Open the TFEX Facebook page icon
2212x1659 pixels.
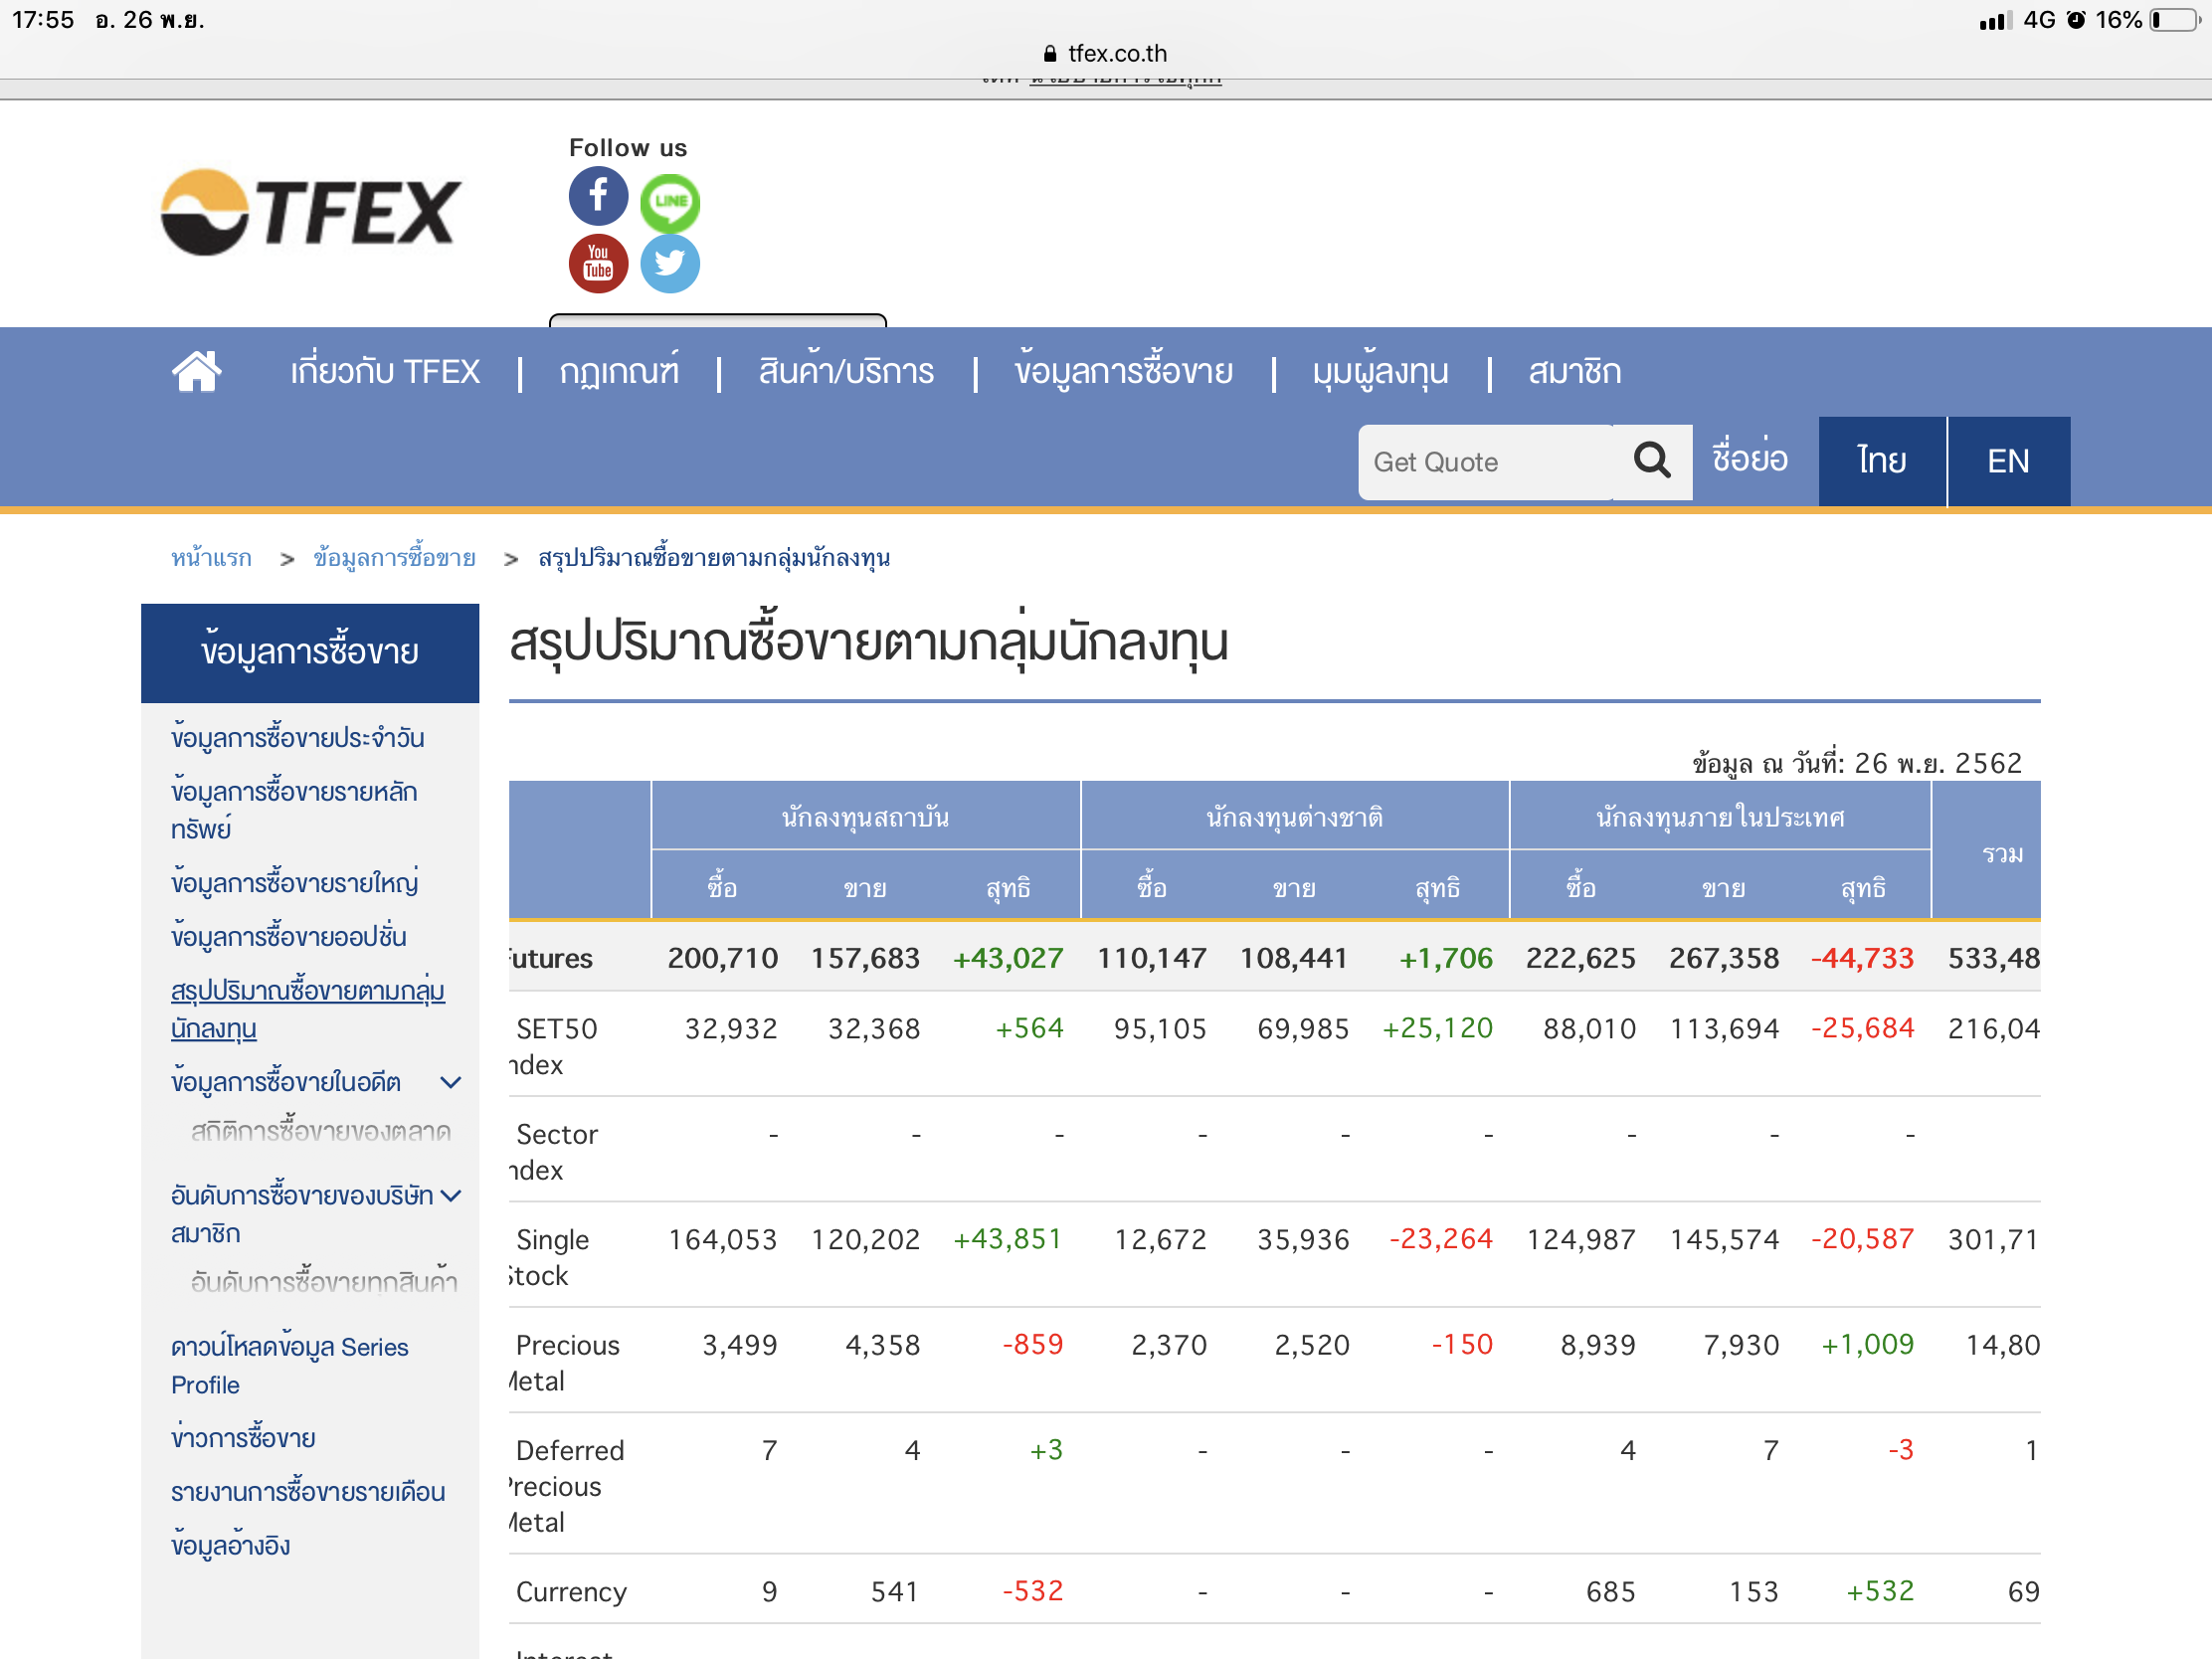pyautogui.click(x=598, y=196)
